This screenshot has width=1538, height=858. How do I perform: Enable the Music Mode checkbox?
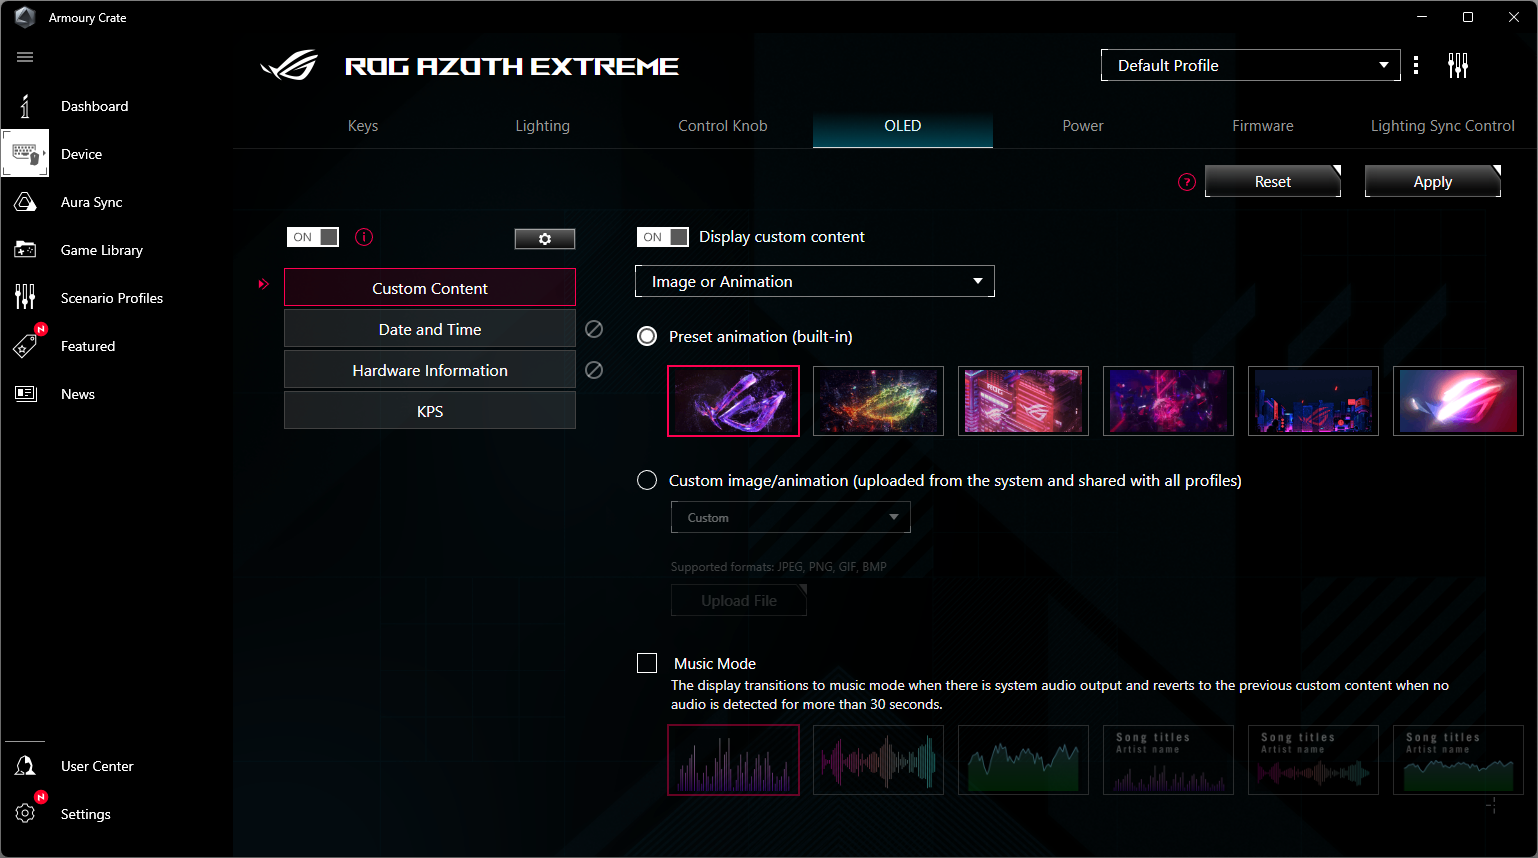(647, 663)
